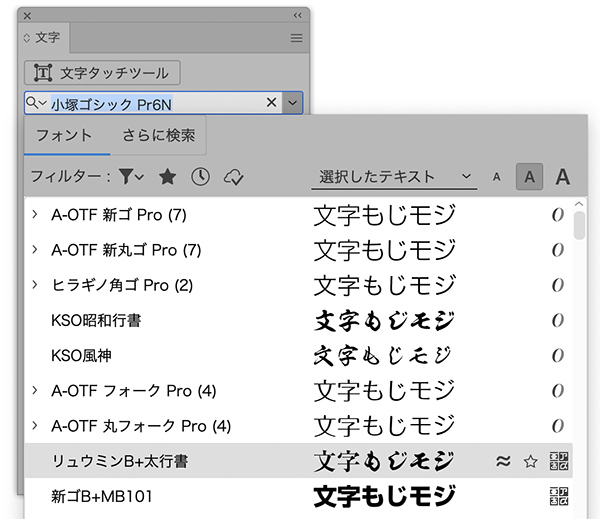Click OpenType icon on A-OTF 新丸ゴ Pro row

pos(558,250)
